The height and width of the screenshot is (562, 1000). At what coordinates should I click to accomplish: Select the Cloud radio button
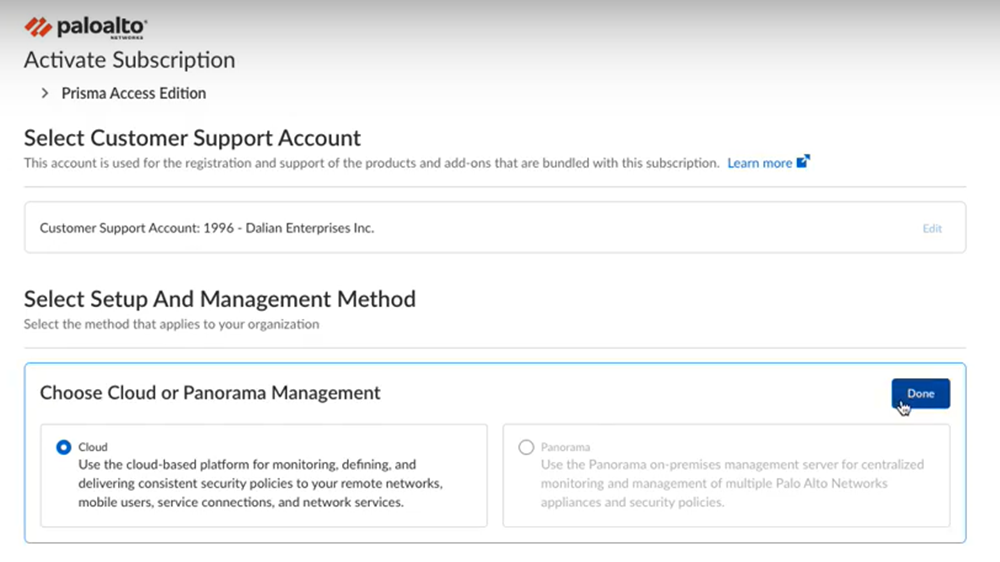64,448
